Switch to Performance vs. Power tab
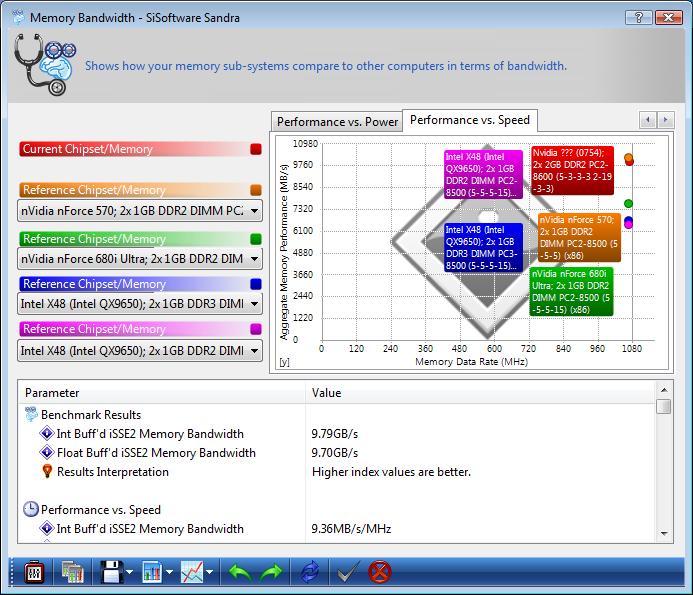693x595 pixels. coord(337,122)
